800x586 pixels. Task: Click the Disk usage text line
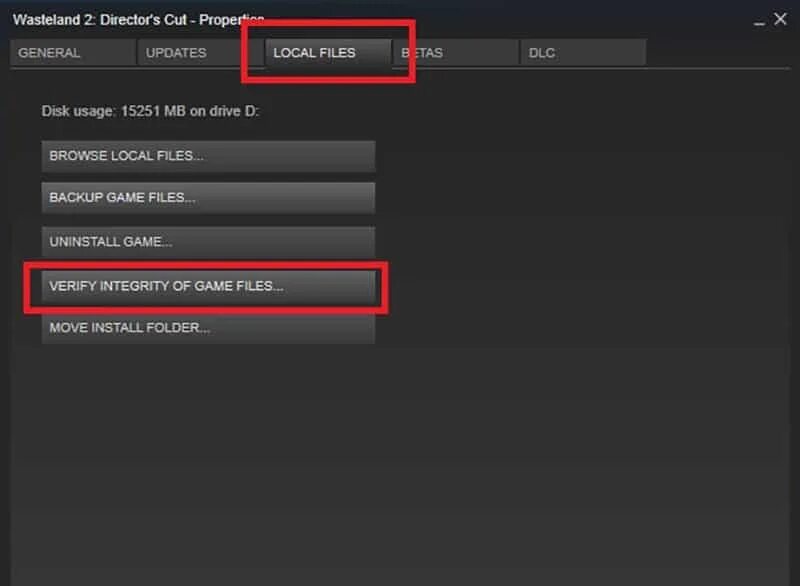[x=150, y=111]
